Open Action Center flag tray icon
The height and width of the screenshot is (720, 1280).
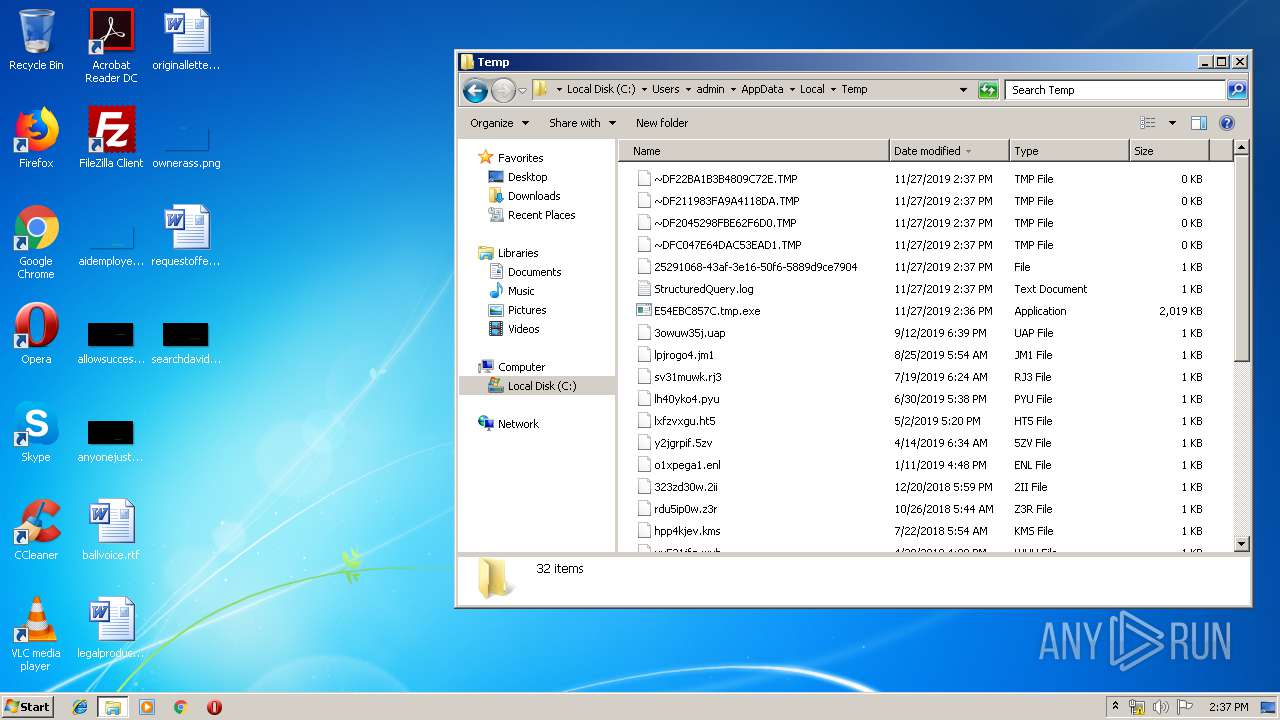coord(1185,707)
